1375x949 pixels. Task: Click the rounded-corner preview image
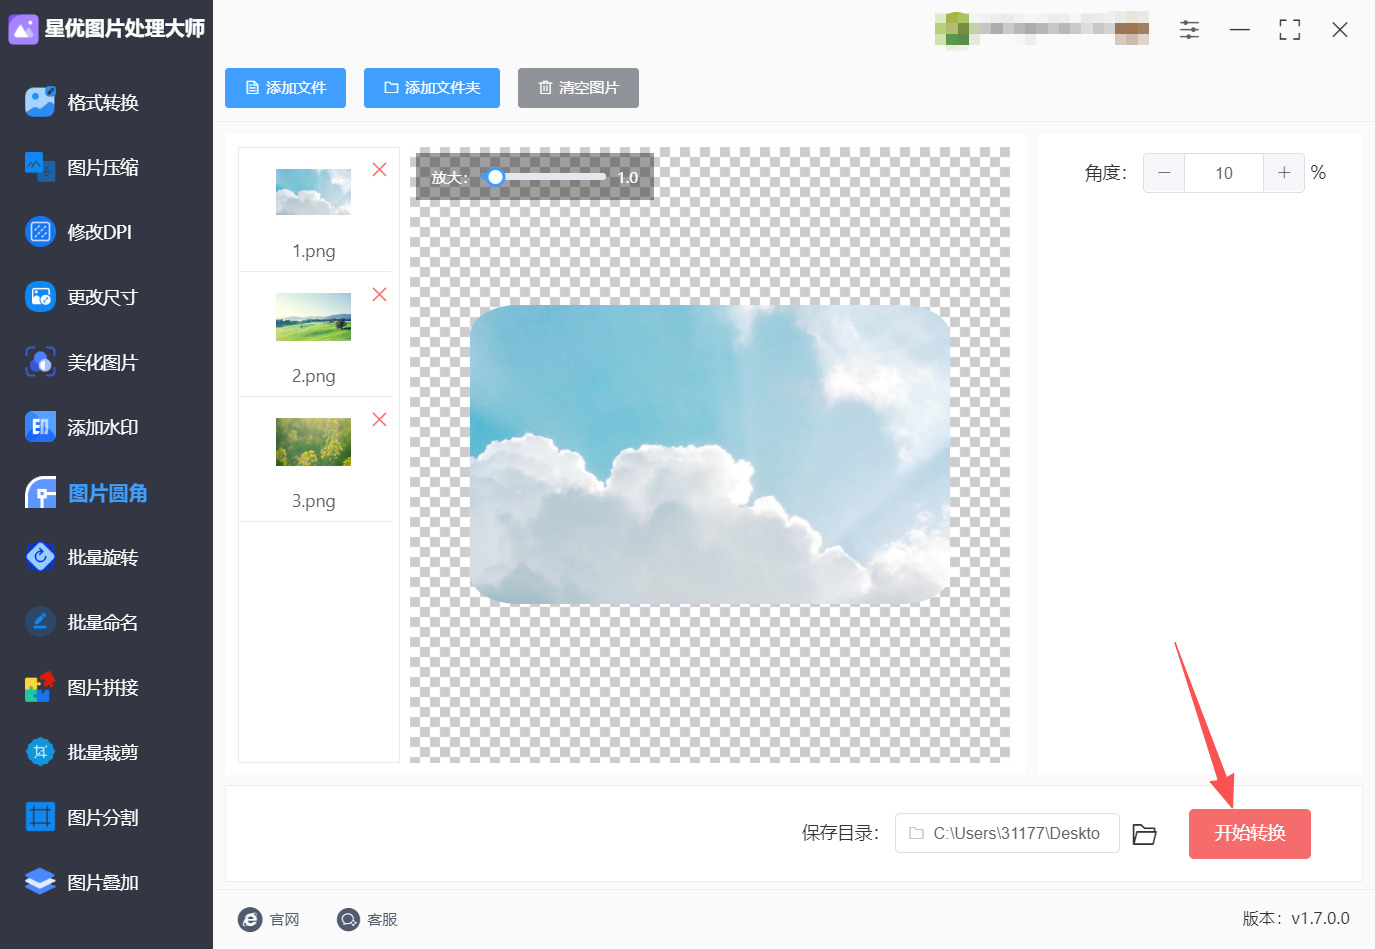coord(710,455)
